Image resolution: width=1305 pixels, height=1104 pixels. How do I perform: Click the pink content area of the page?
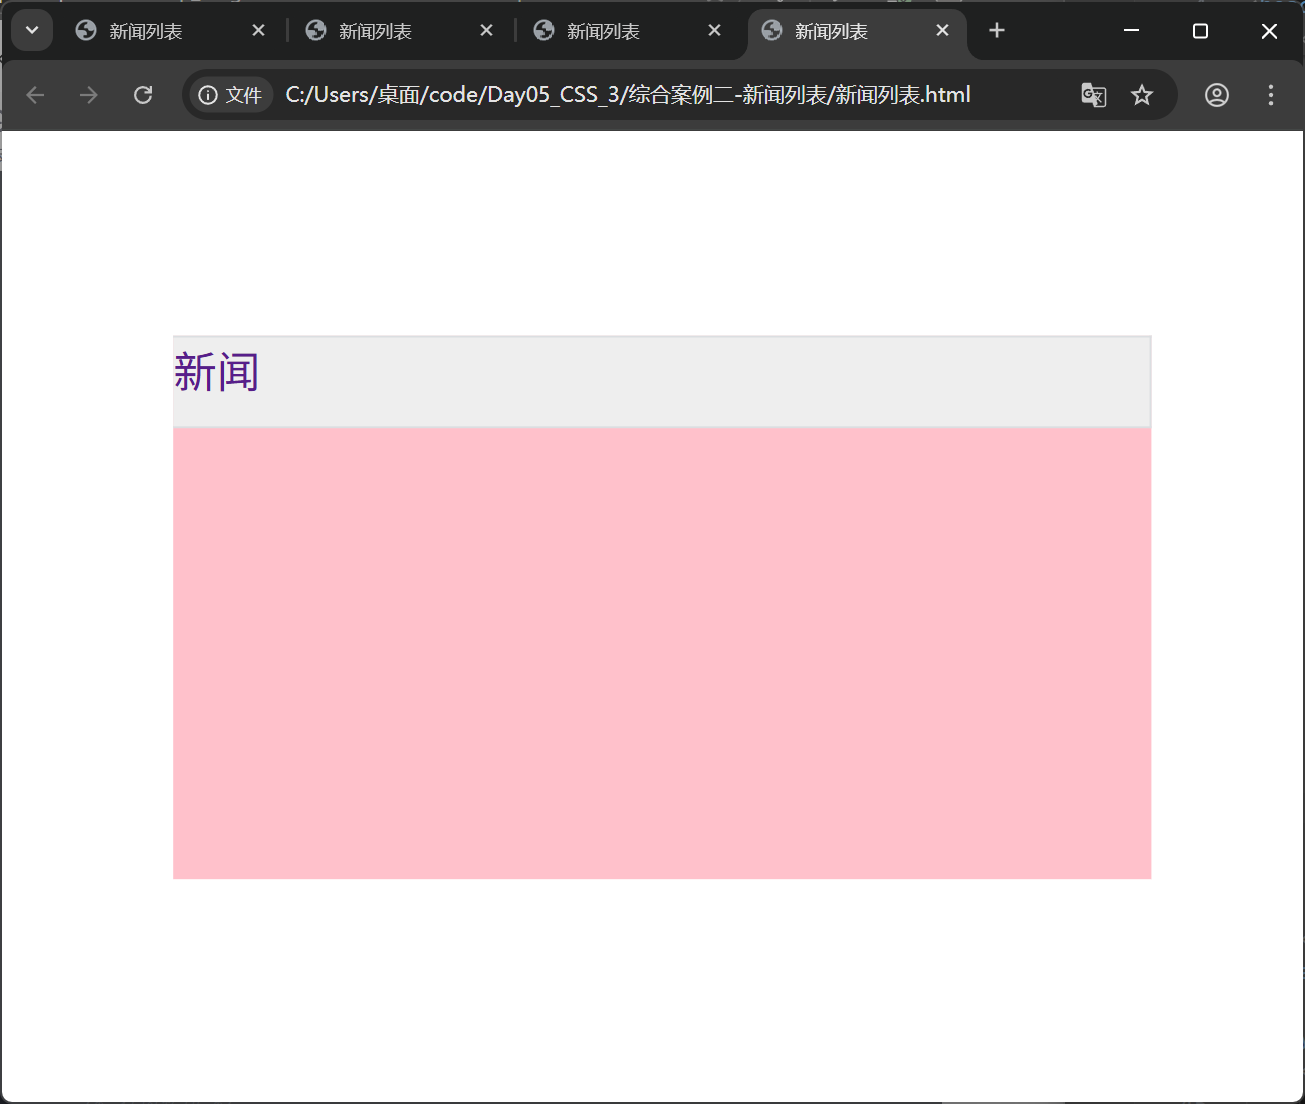660,650
